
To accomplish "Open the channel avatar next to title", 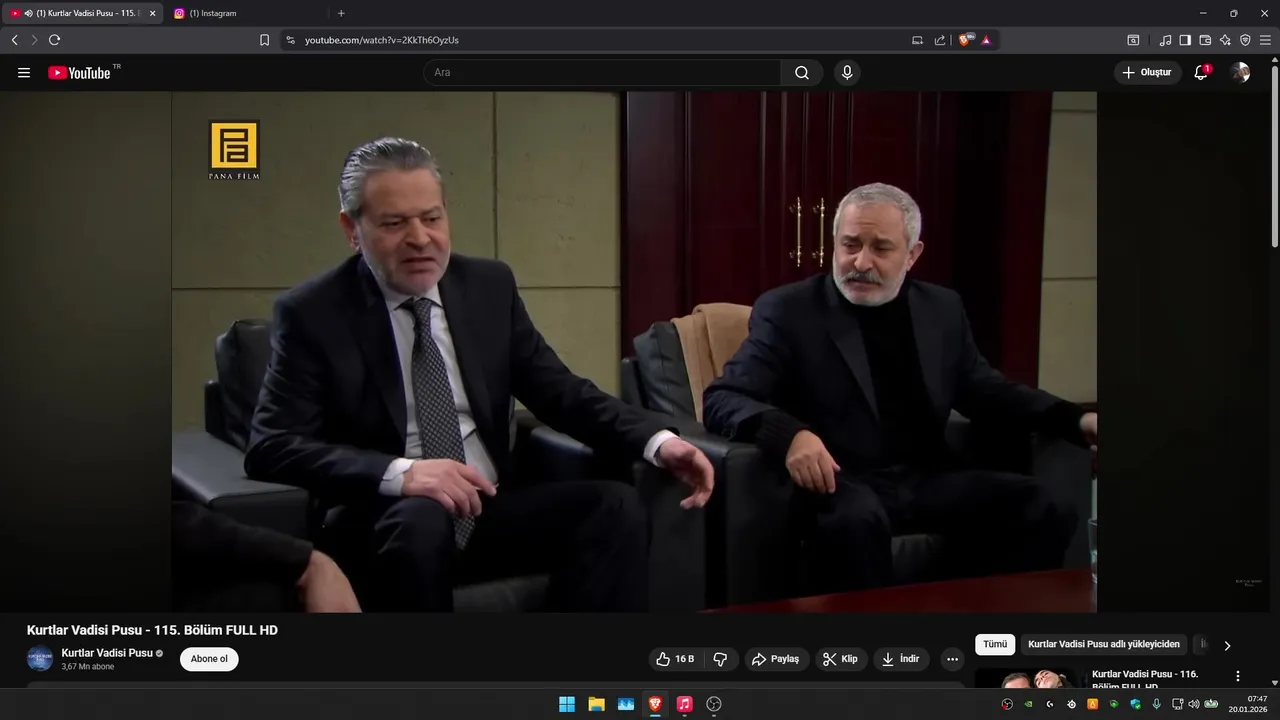I will point(40,659).
